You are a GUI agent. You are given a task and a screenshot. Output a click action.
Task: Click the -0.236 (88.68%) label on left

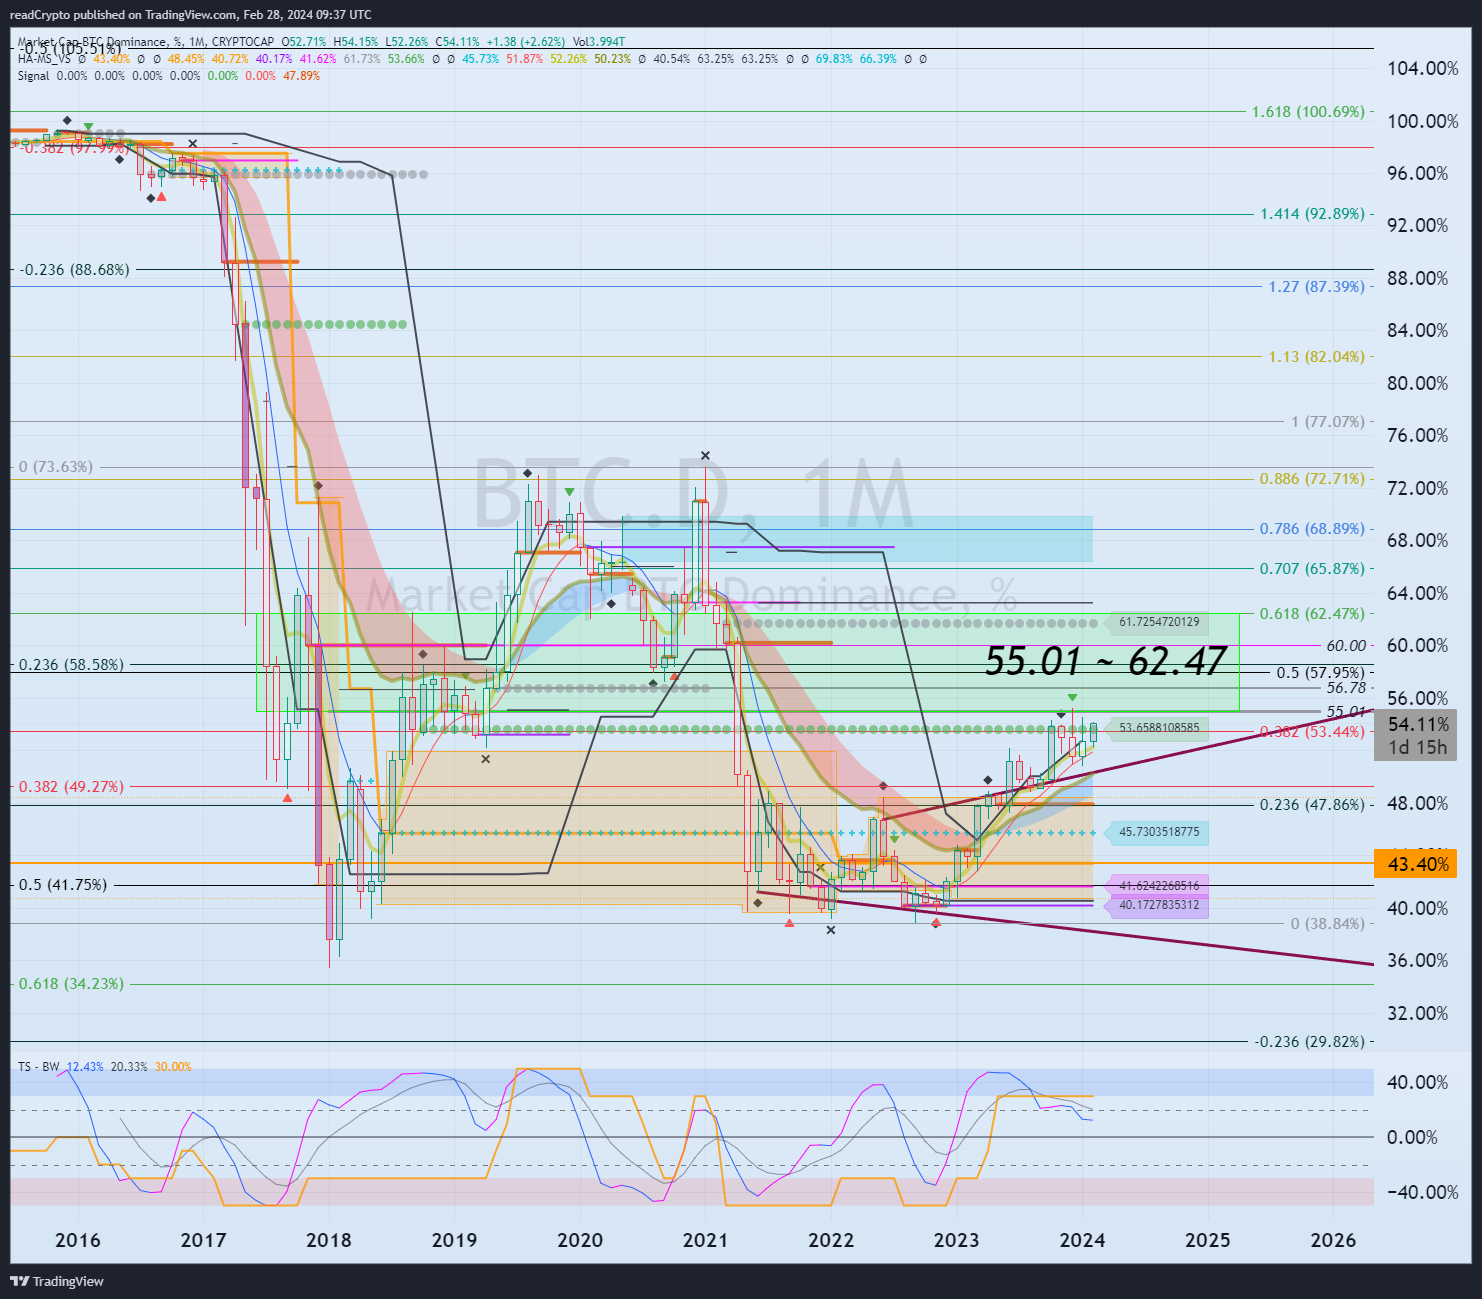pos(75,269)
